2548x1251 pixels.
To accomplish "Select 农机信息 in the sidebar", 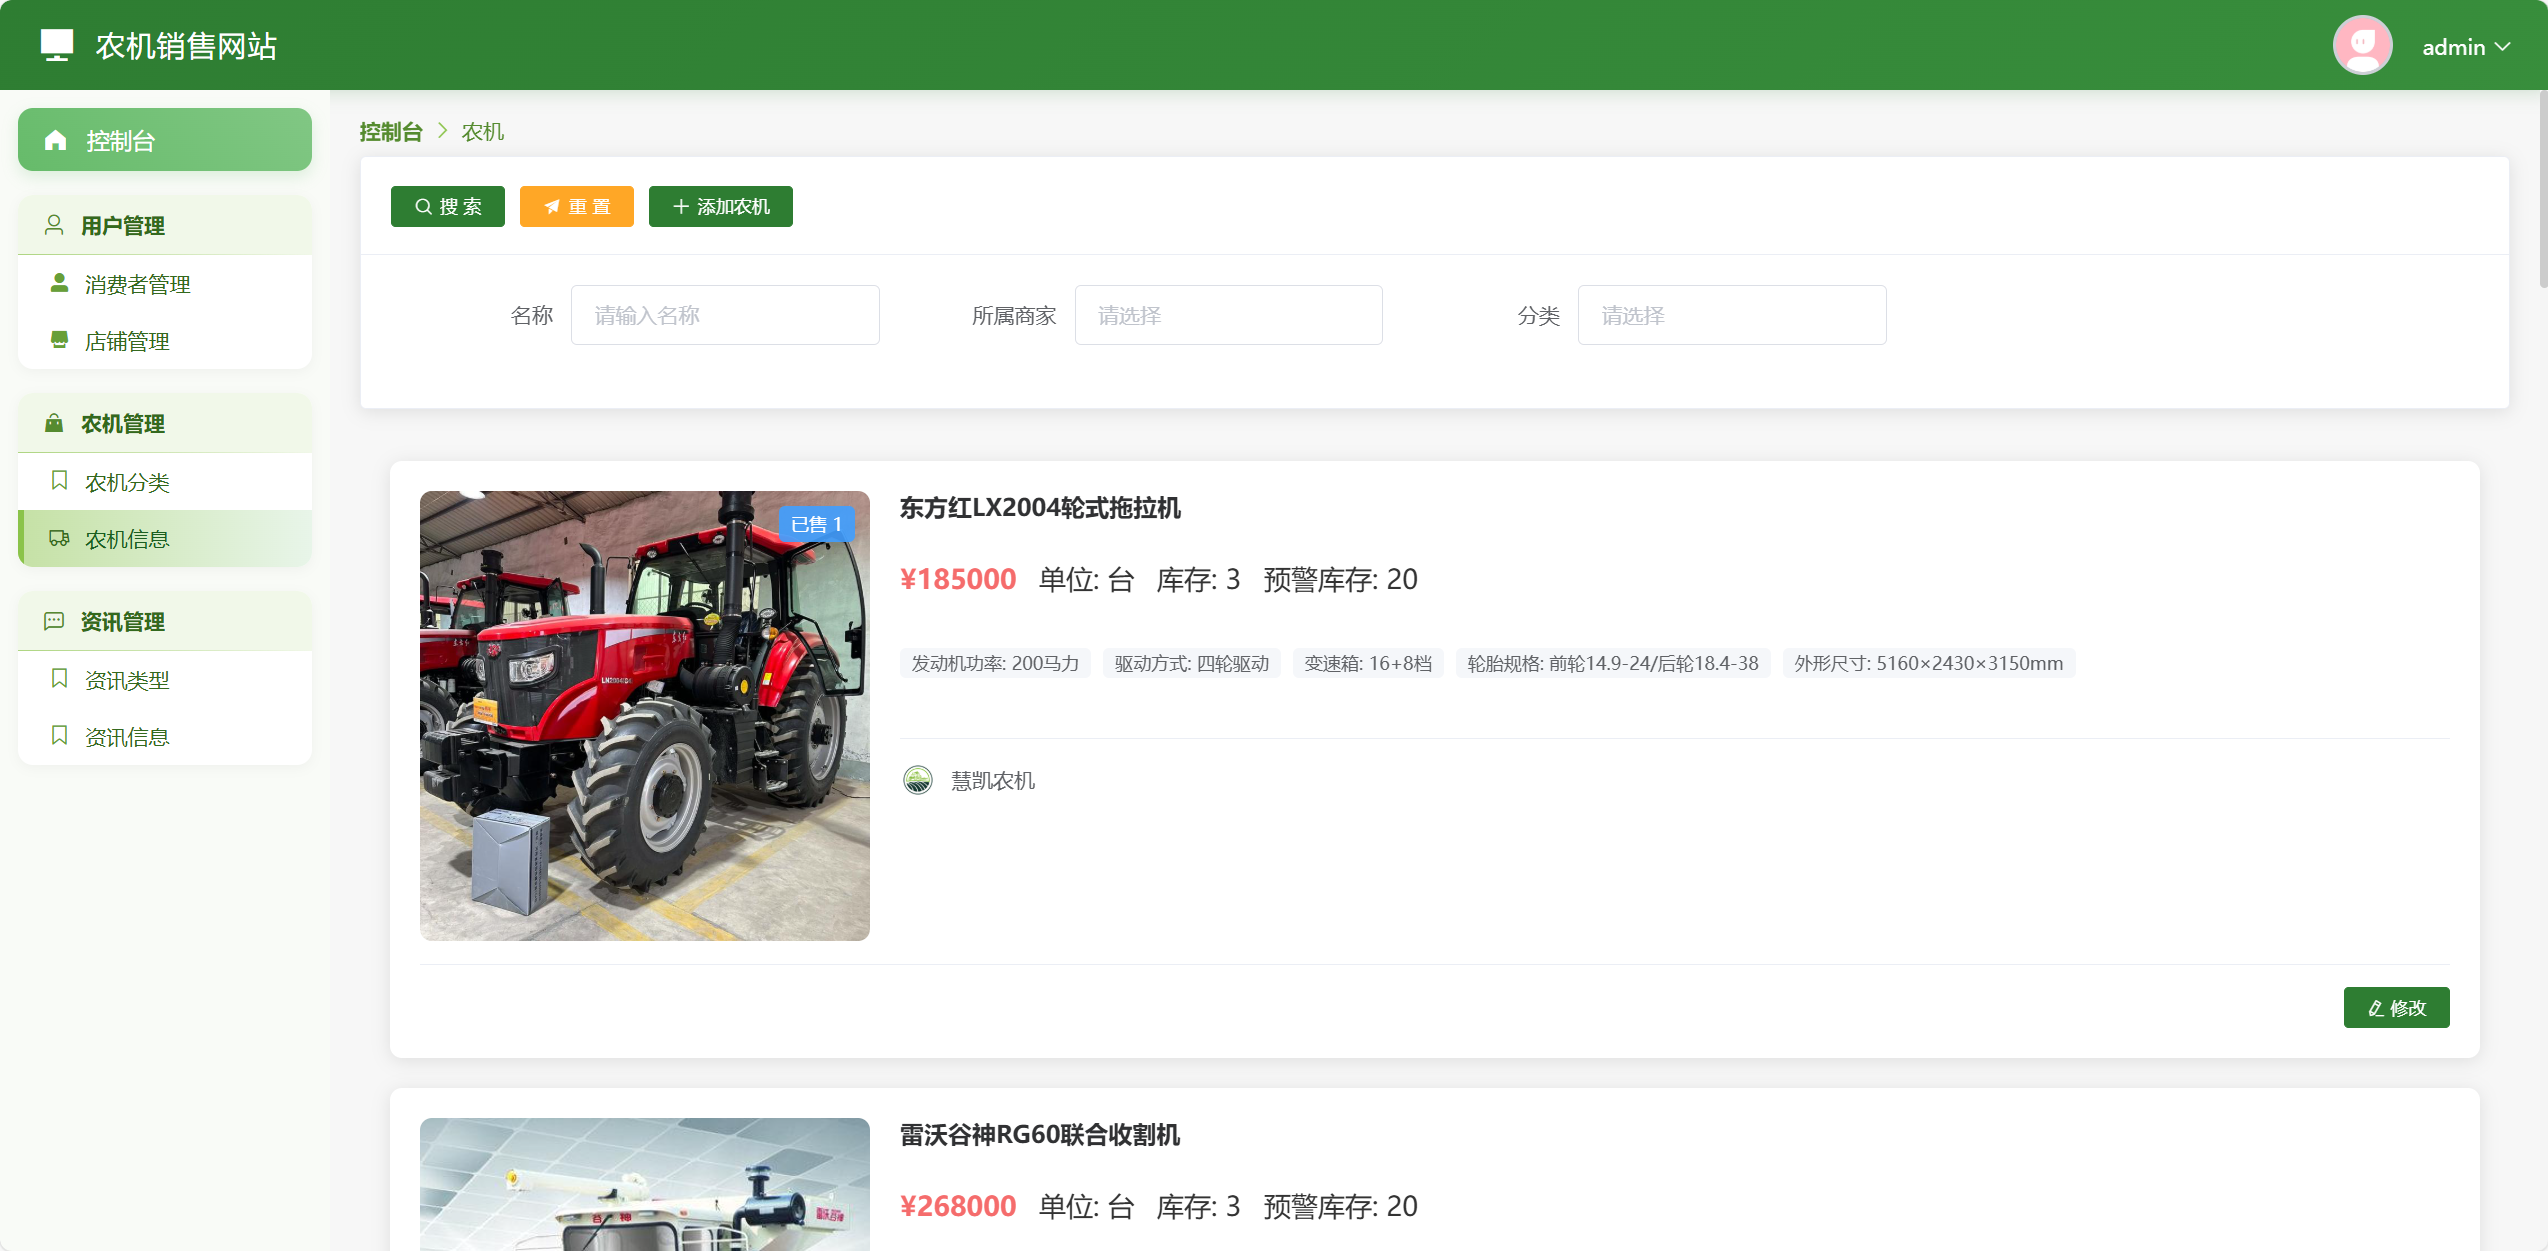I will (165, 539).
